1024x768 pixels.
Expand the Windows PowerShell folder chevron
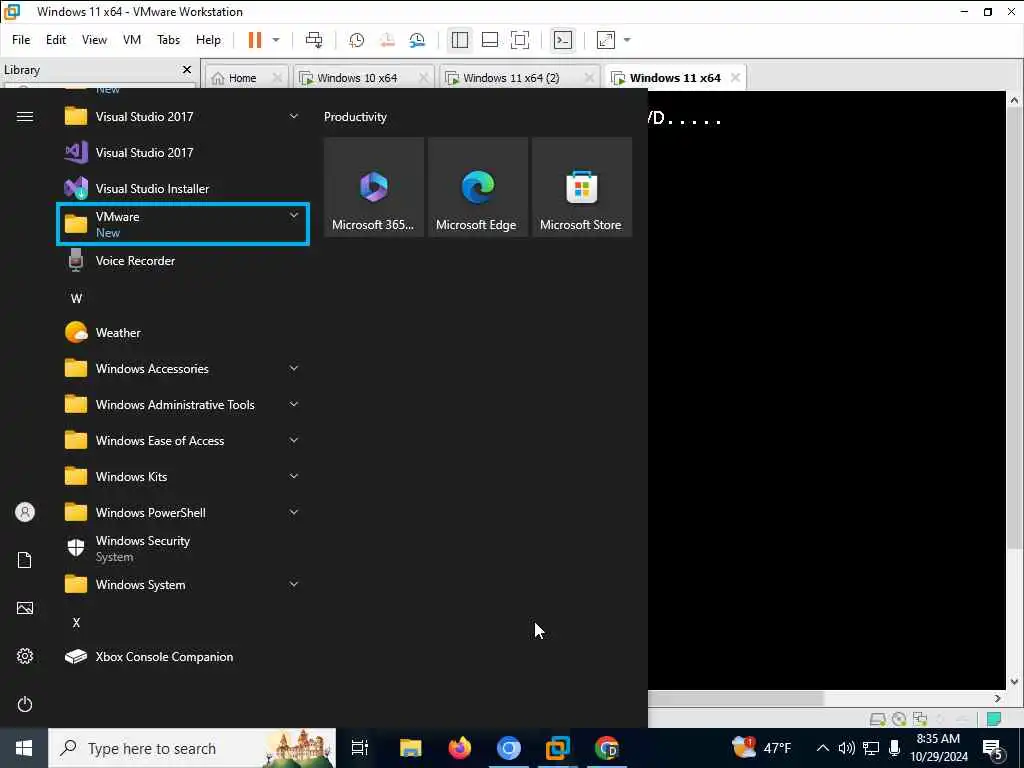294,512
